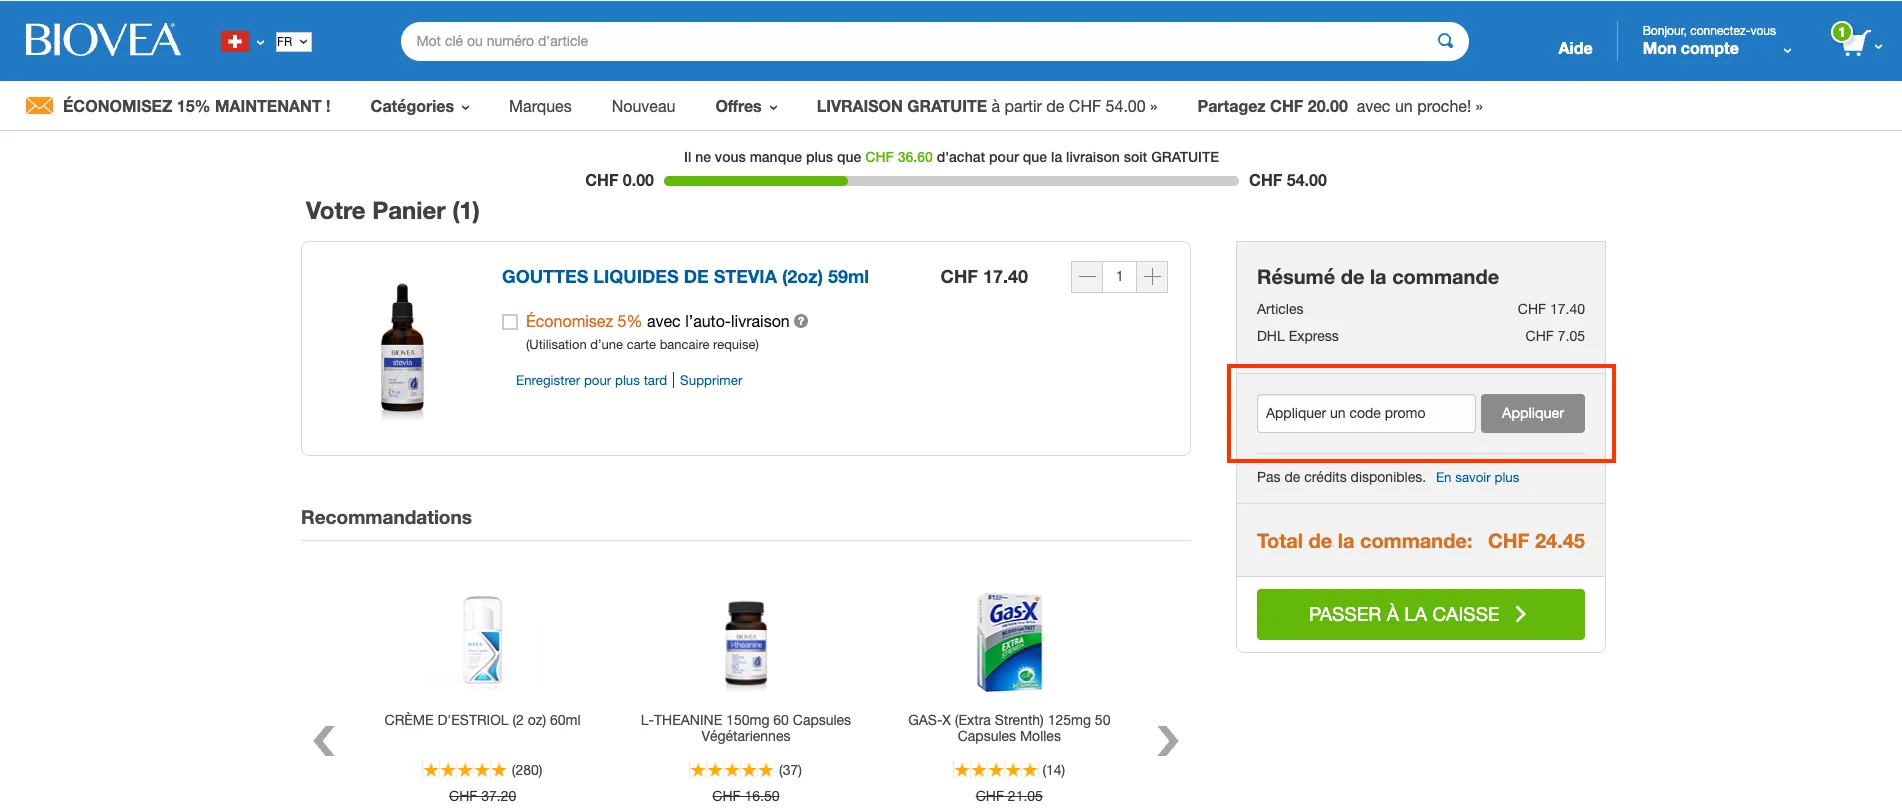Click the envelope icon beside the savings offer
The height and width of the screenshot is (810, 1902).
coord(38,104)
